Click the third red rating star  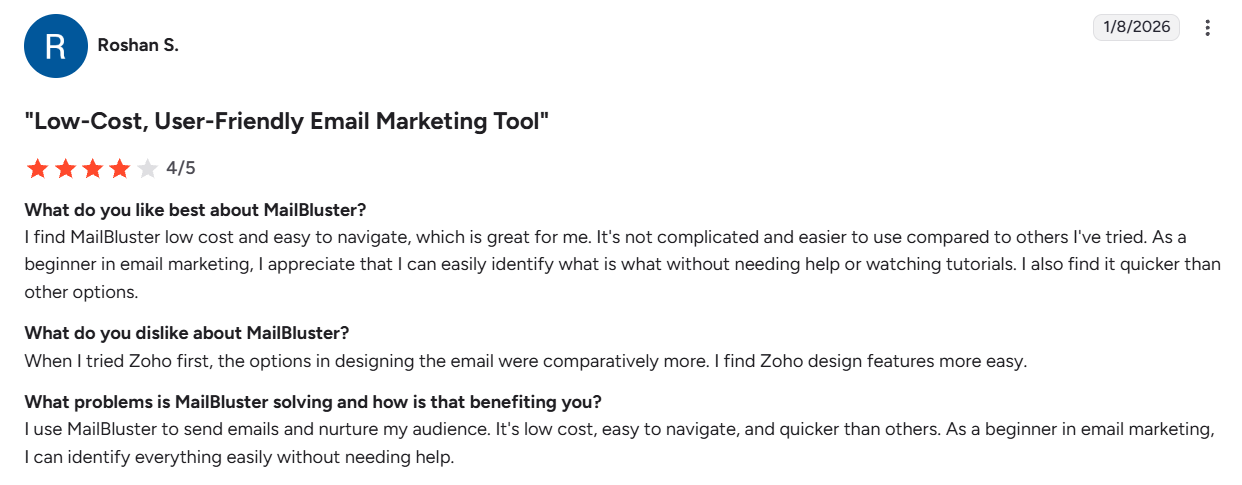pos(92,168)
